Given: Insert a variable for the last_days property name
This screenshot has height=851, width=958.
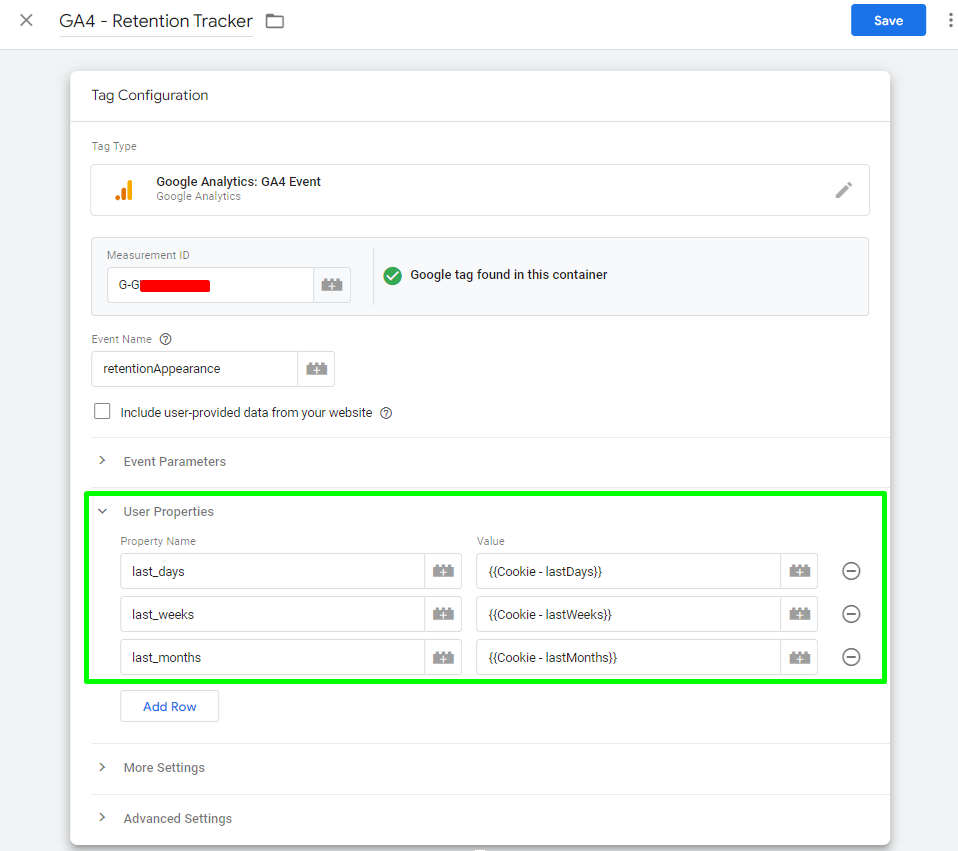Looking at the screenshot, I should tap(443, 571).
